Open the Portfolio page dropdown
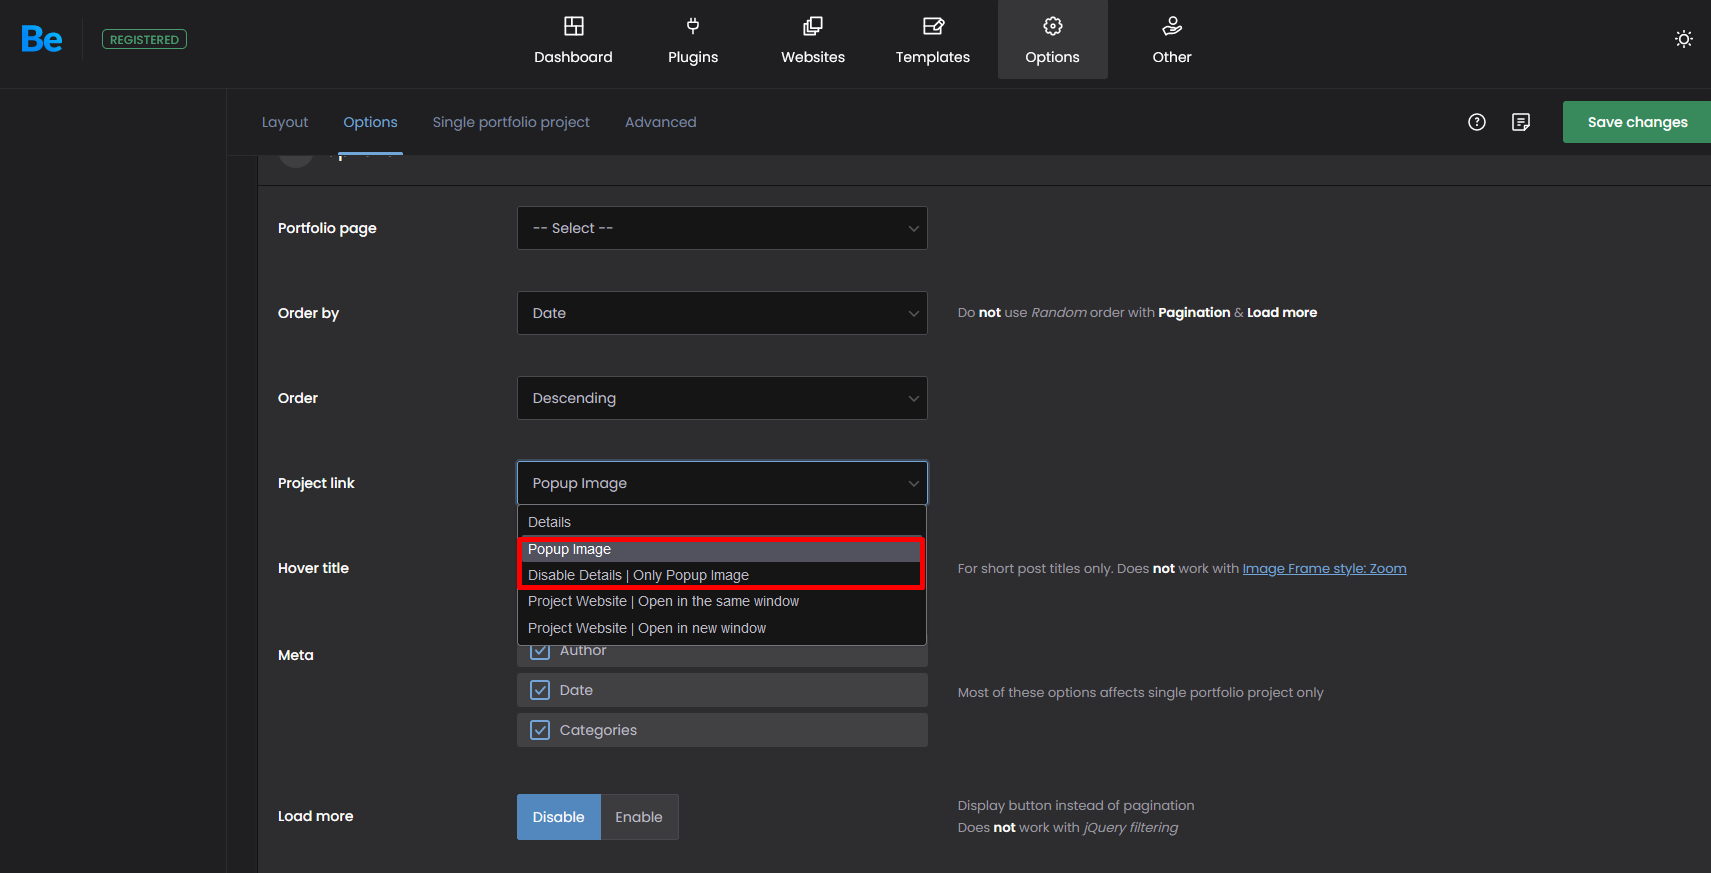 pyautogui.click(x=722, y=228)
